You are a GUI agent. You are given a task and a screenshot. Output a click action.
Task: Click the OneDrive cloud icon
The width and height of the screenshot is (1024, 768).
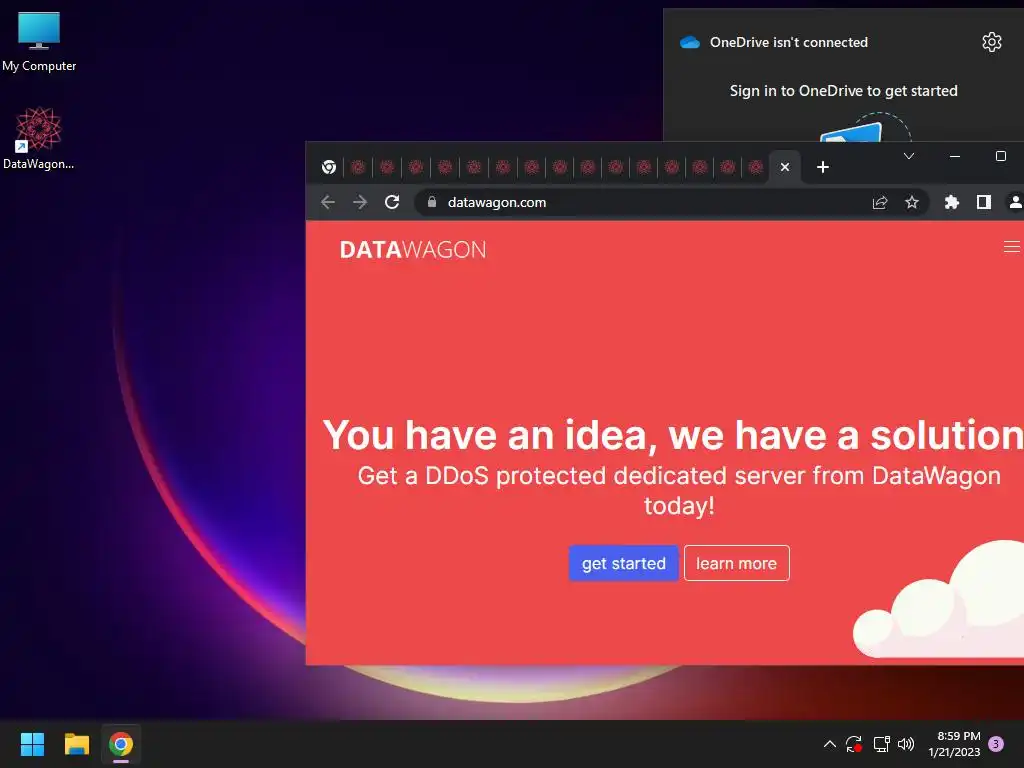[690, 42]
